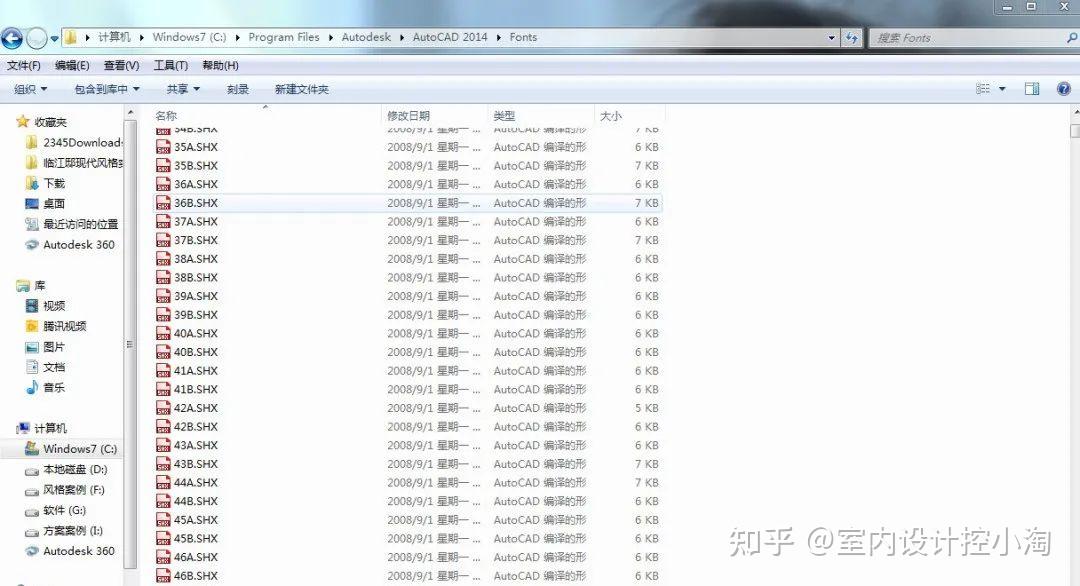Open the 编辑(E) menu

72,65
